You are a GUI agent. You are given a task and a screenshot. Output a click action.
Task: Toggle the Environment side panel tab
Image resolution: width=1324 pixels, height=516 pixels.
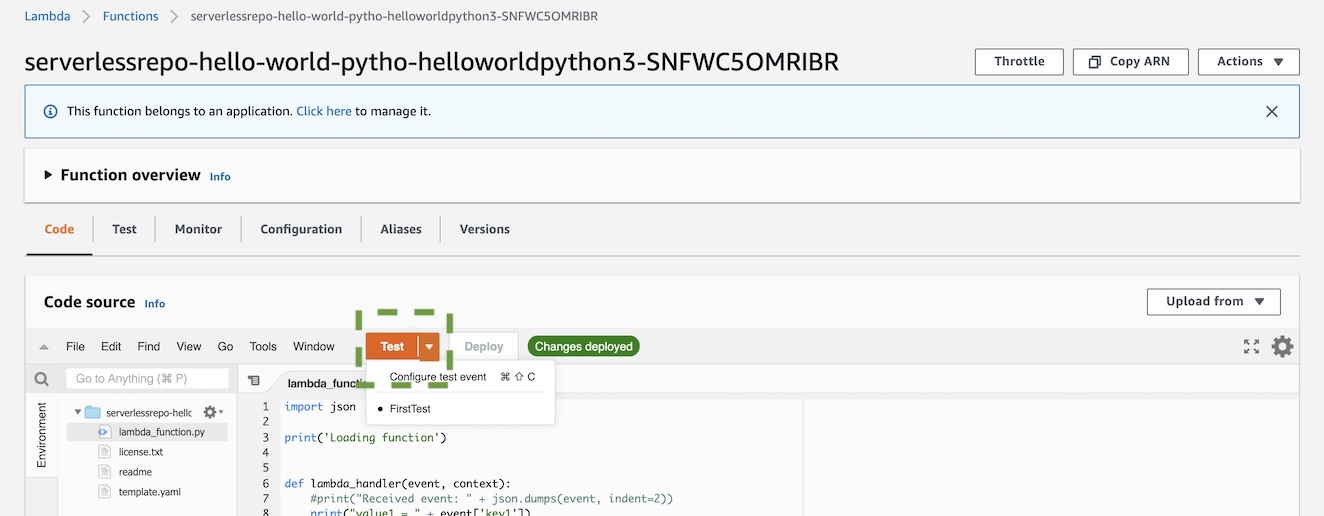(x=41, y=436)
